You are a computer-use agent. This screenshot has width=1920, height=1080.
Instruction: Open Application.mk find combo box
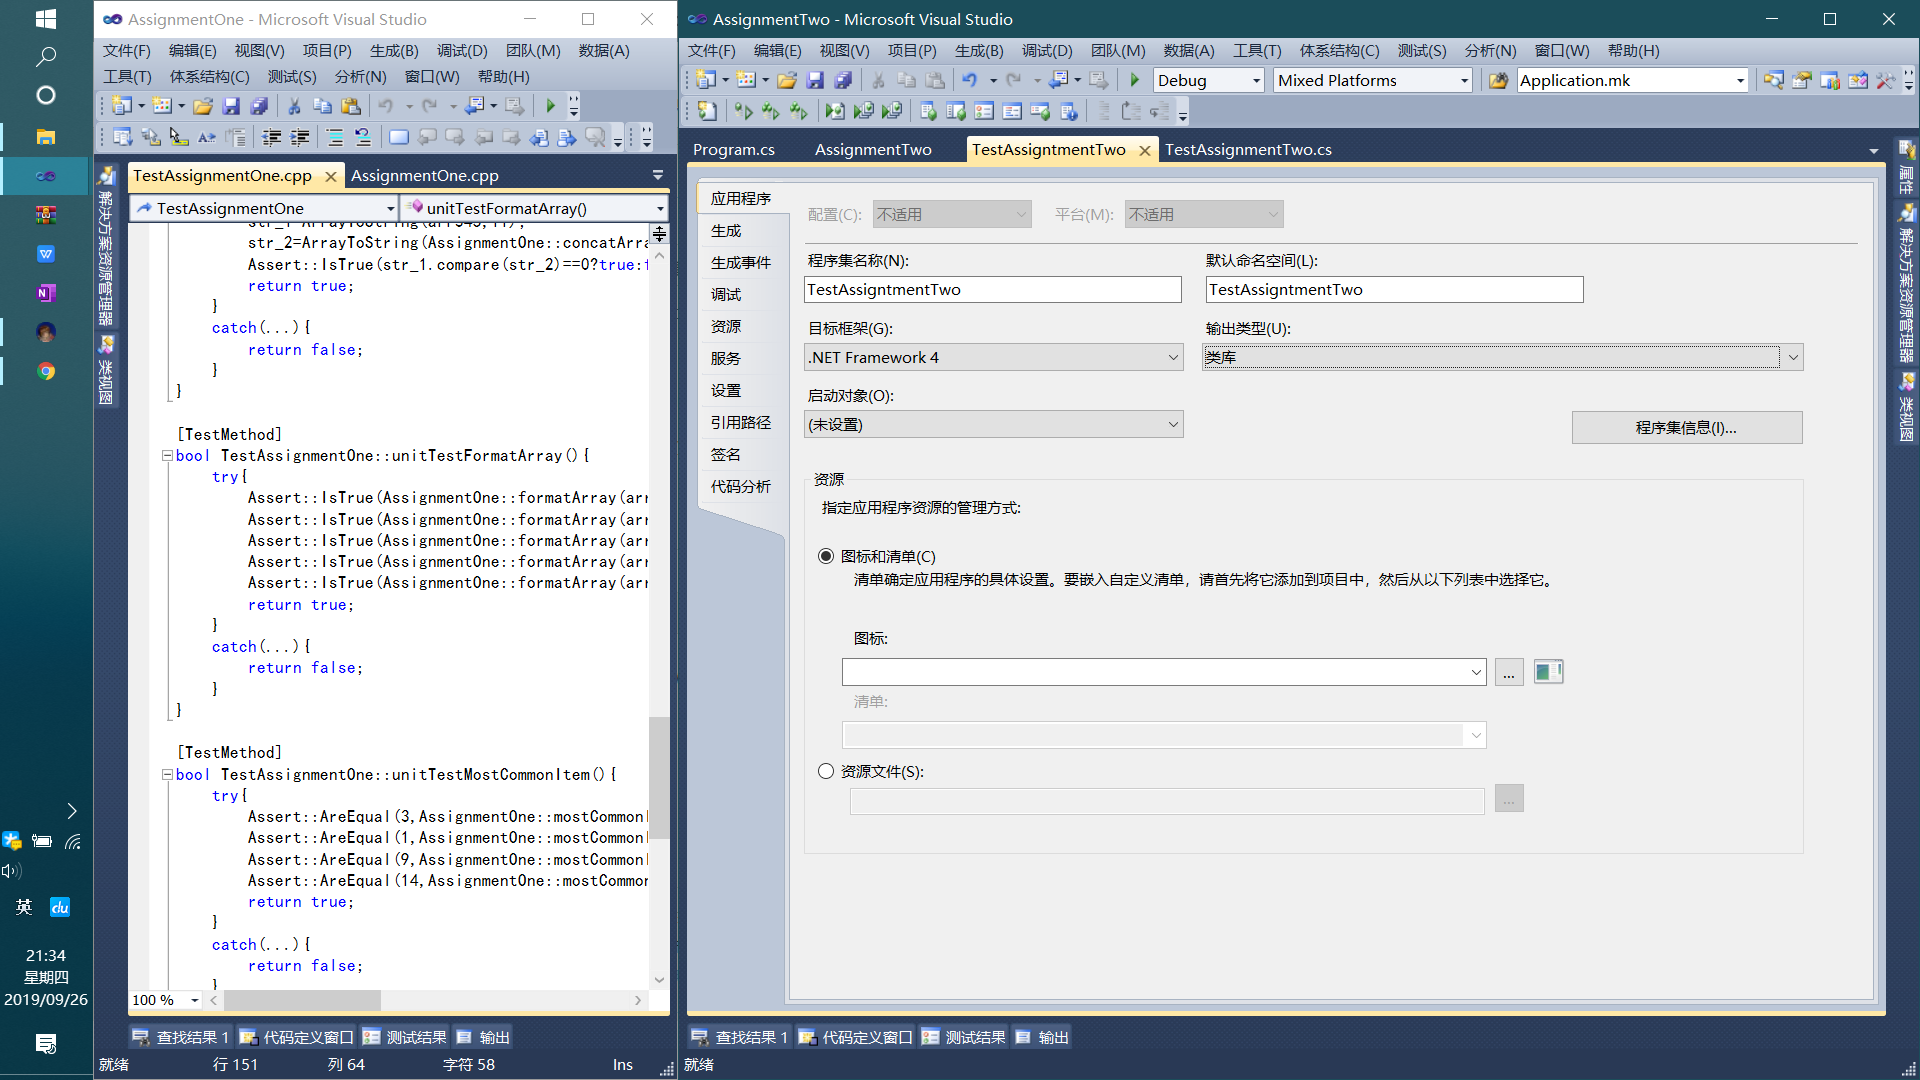1632,80
